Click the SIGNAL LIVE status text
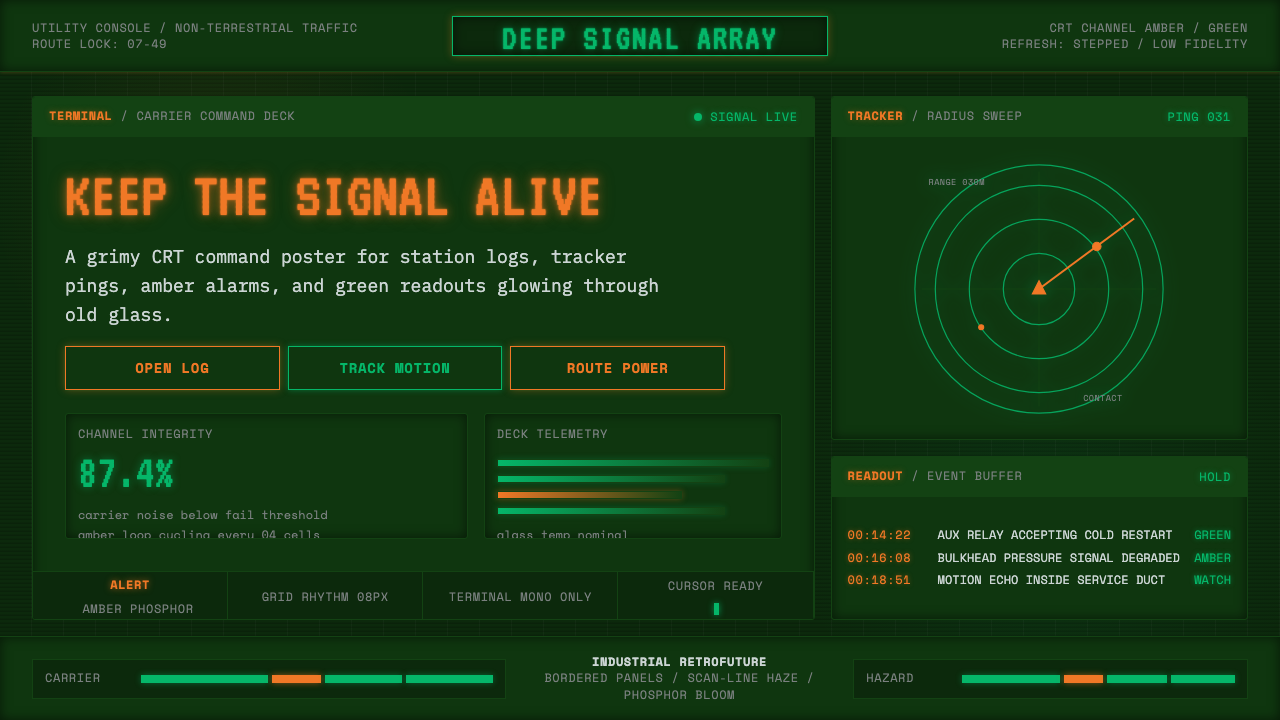The height and width of the screenshot is (720, 1280). (x=753, y=117)
